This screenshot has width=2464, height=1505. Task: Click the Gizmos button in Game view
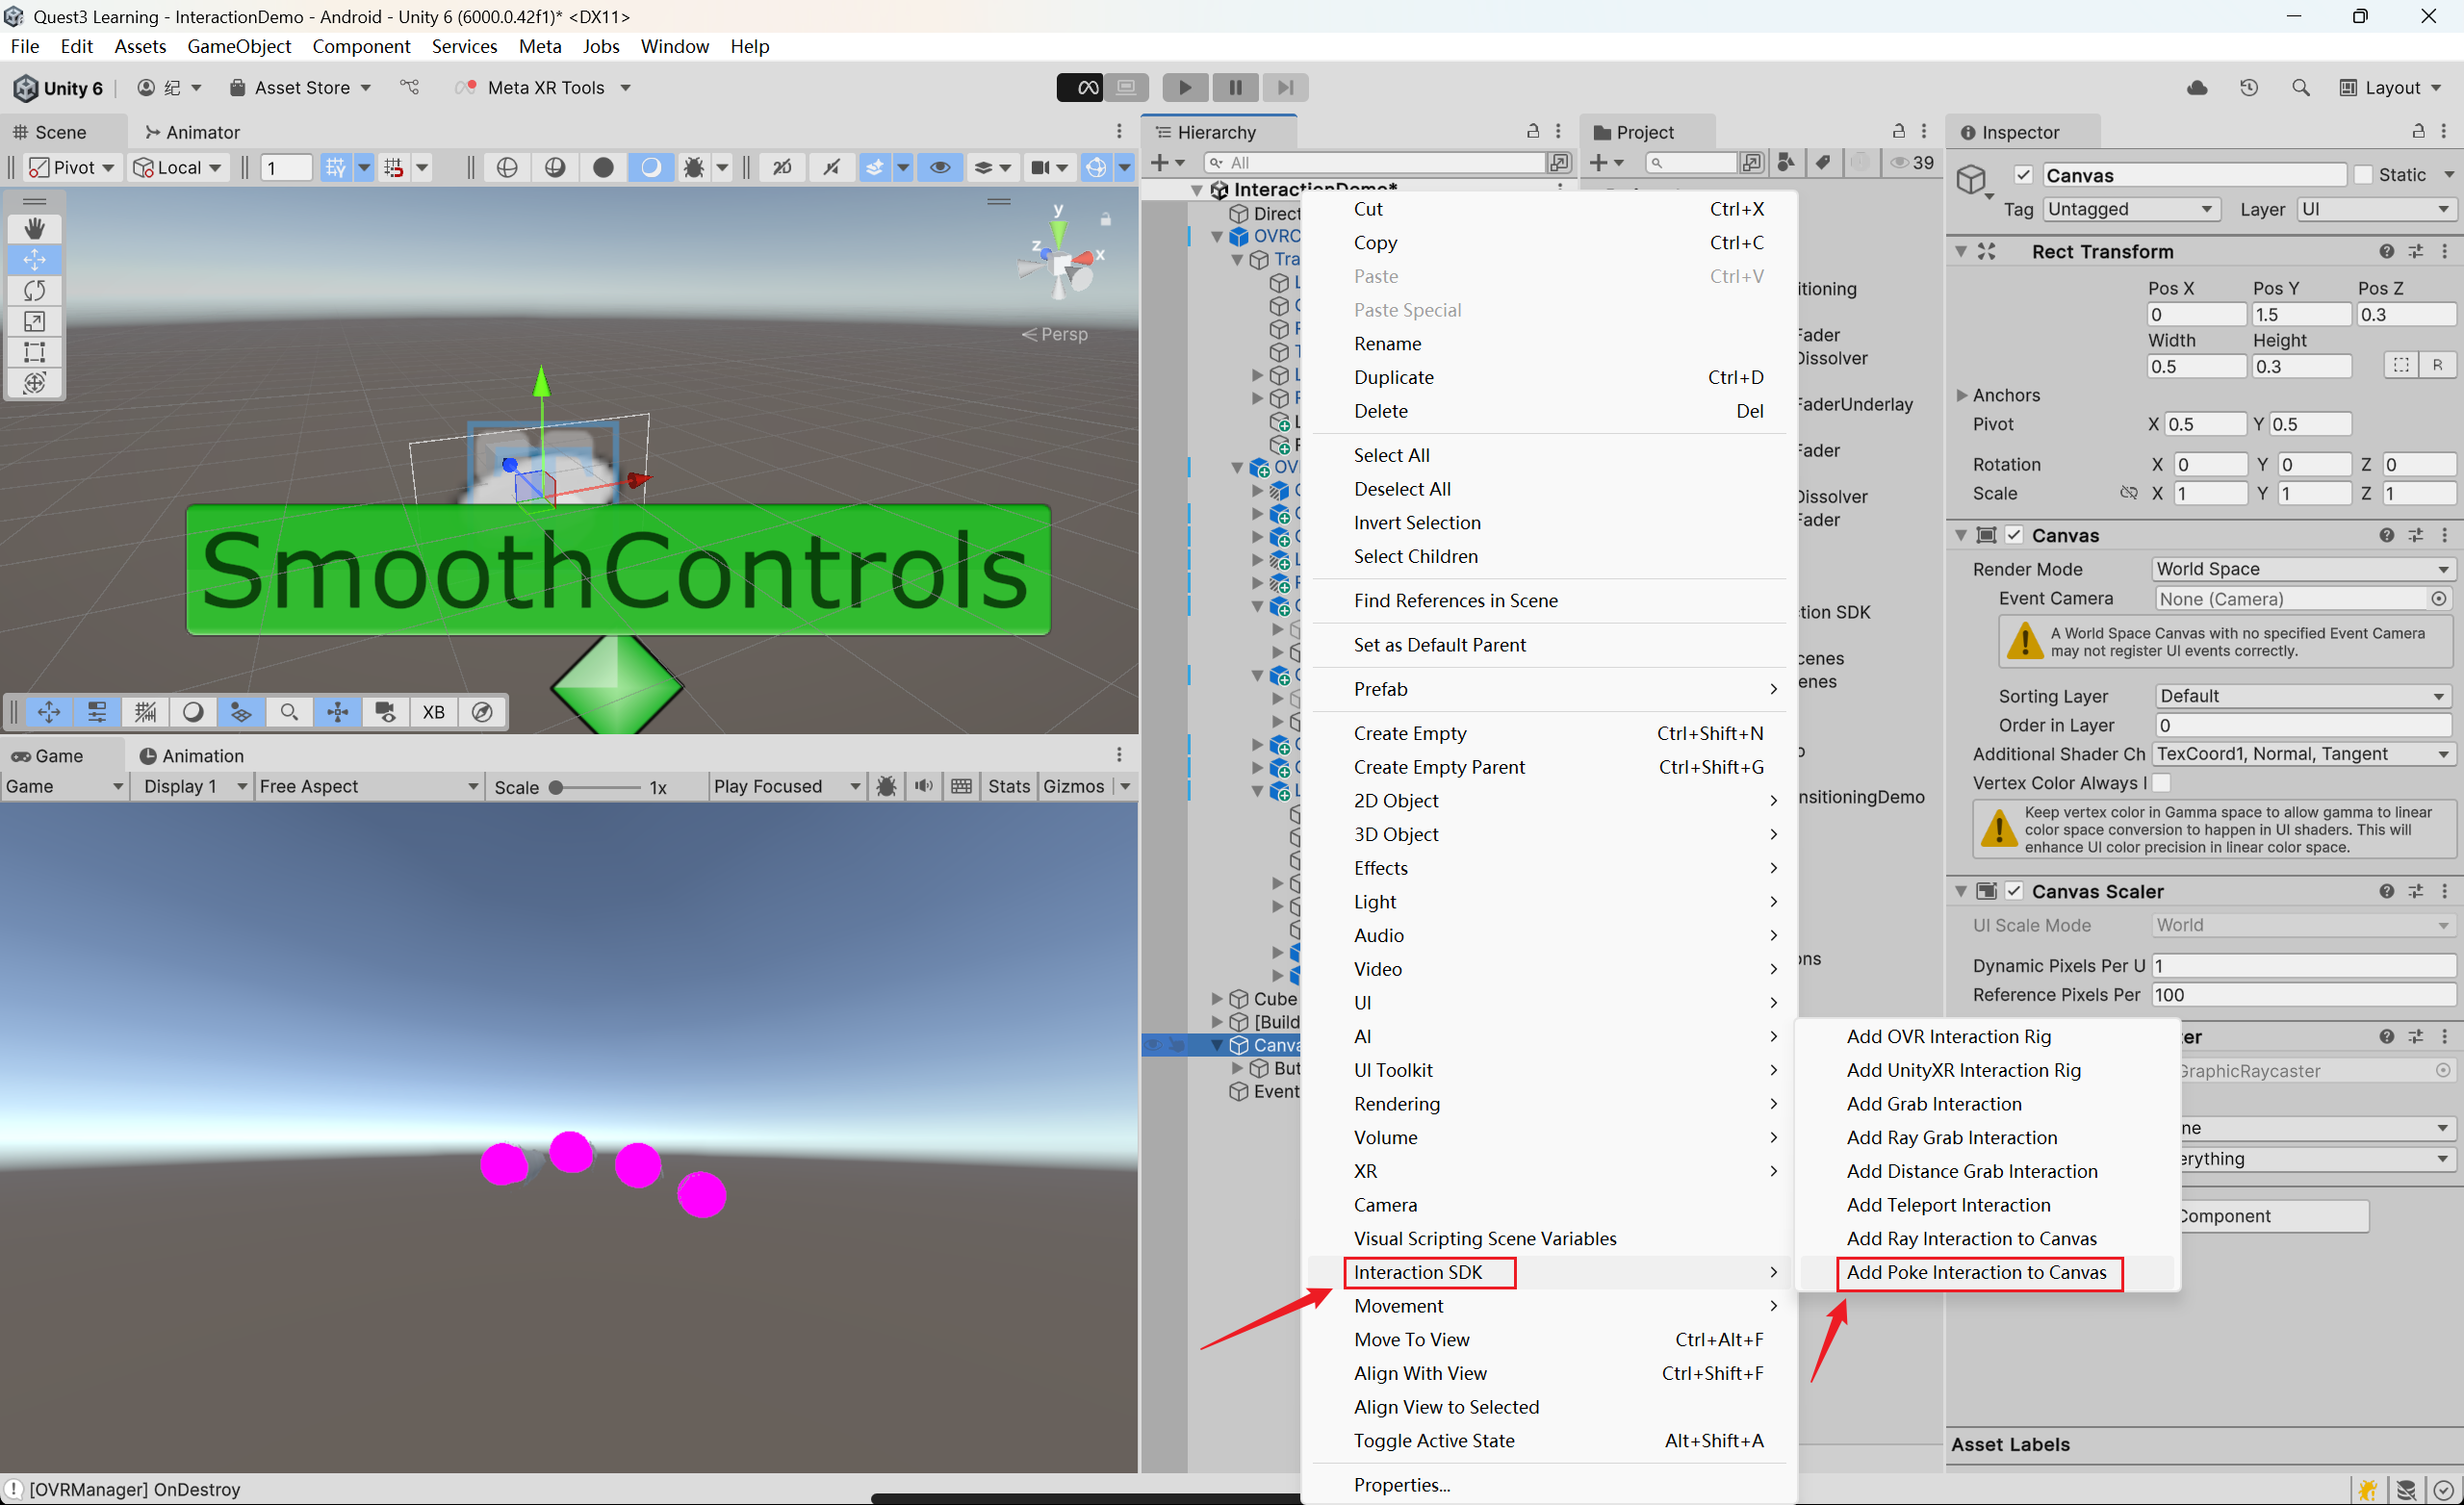(1073, 786)
